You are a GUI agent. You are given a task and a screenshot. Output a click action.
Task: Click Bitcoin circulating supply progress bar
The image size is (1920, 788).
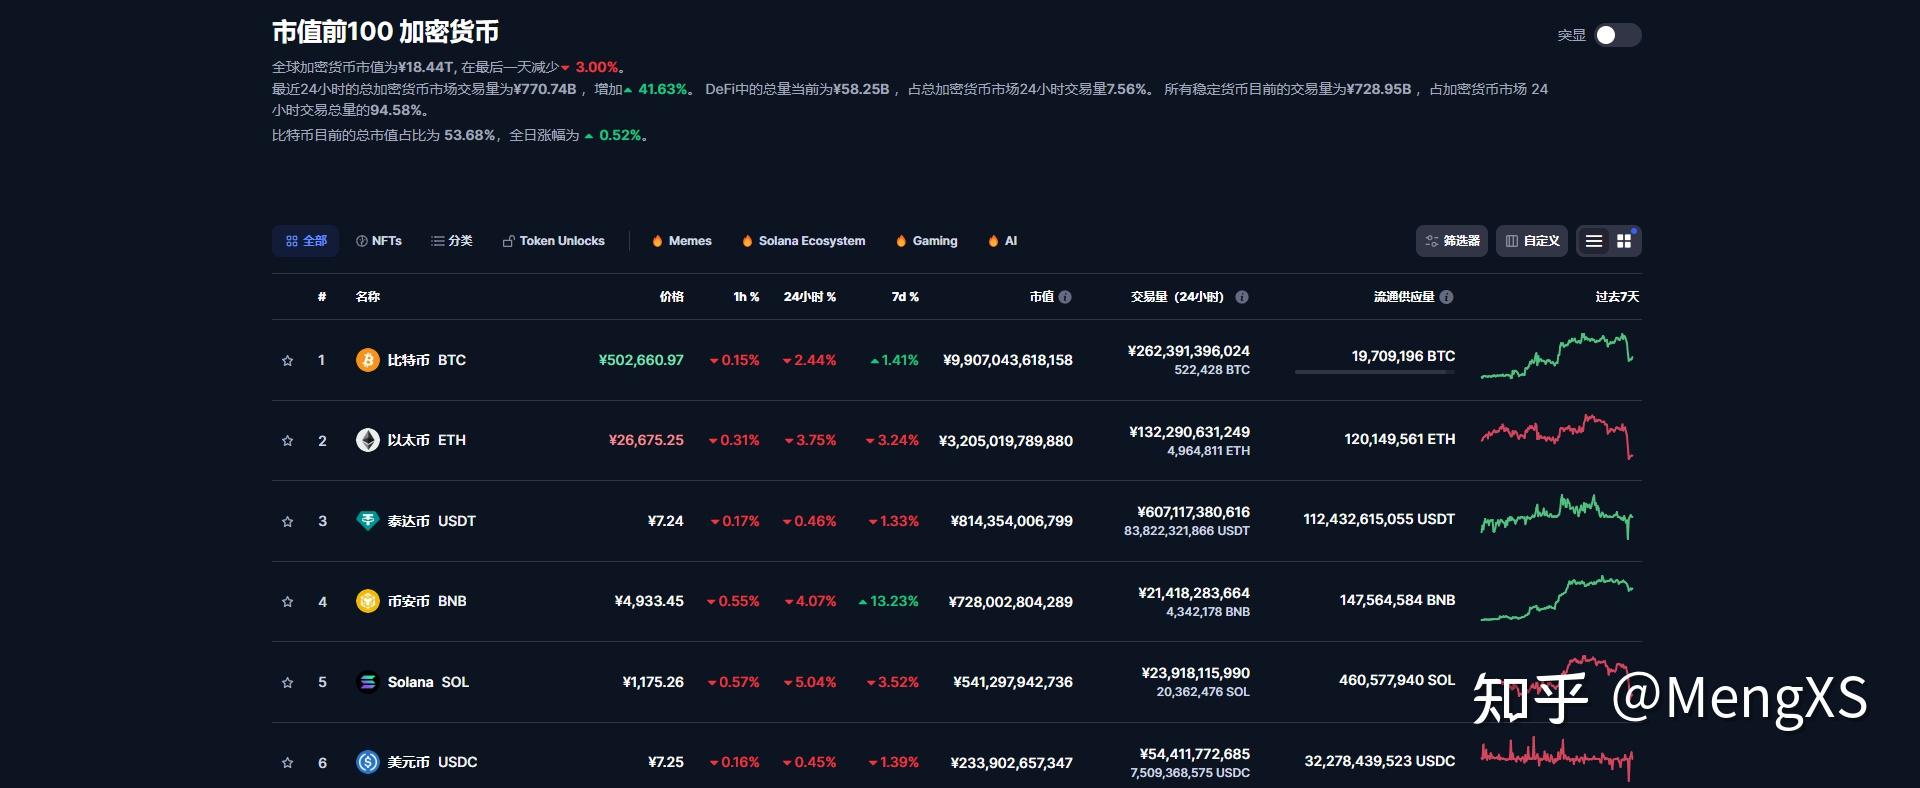(1374, 372)
